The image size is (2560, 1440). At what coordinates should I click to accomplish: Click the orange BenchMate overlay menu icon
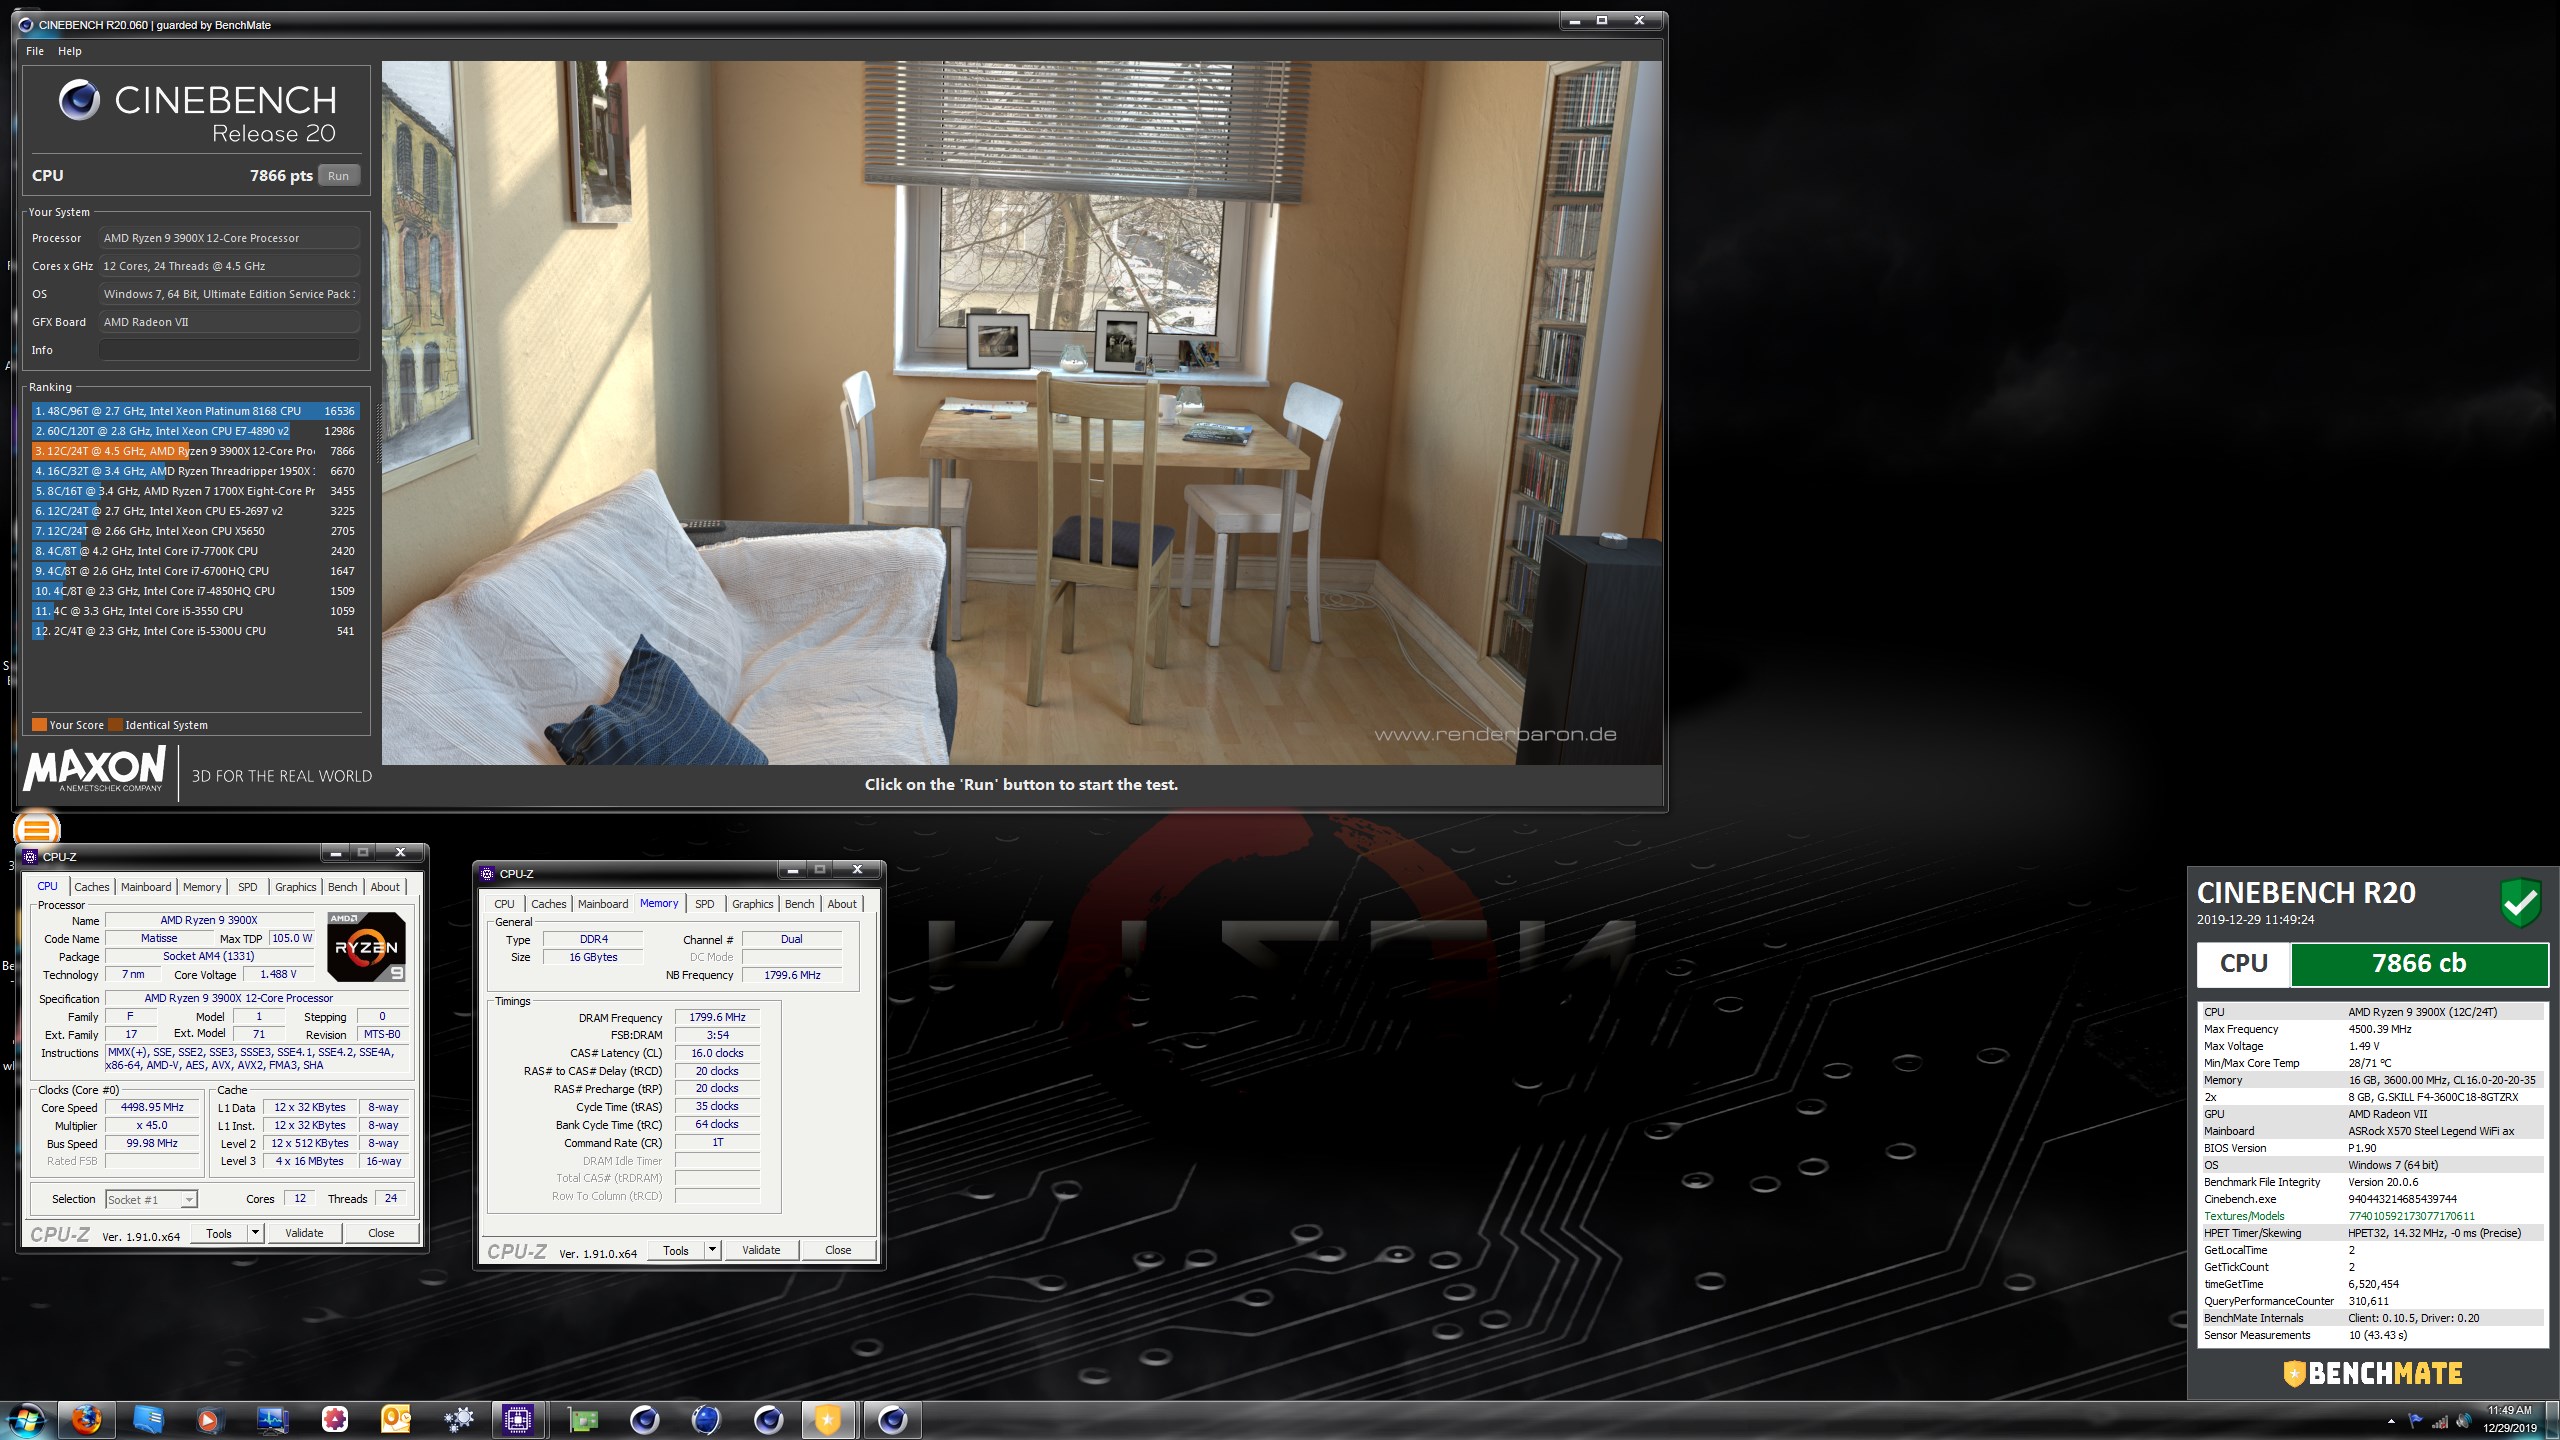point(37,829)
